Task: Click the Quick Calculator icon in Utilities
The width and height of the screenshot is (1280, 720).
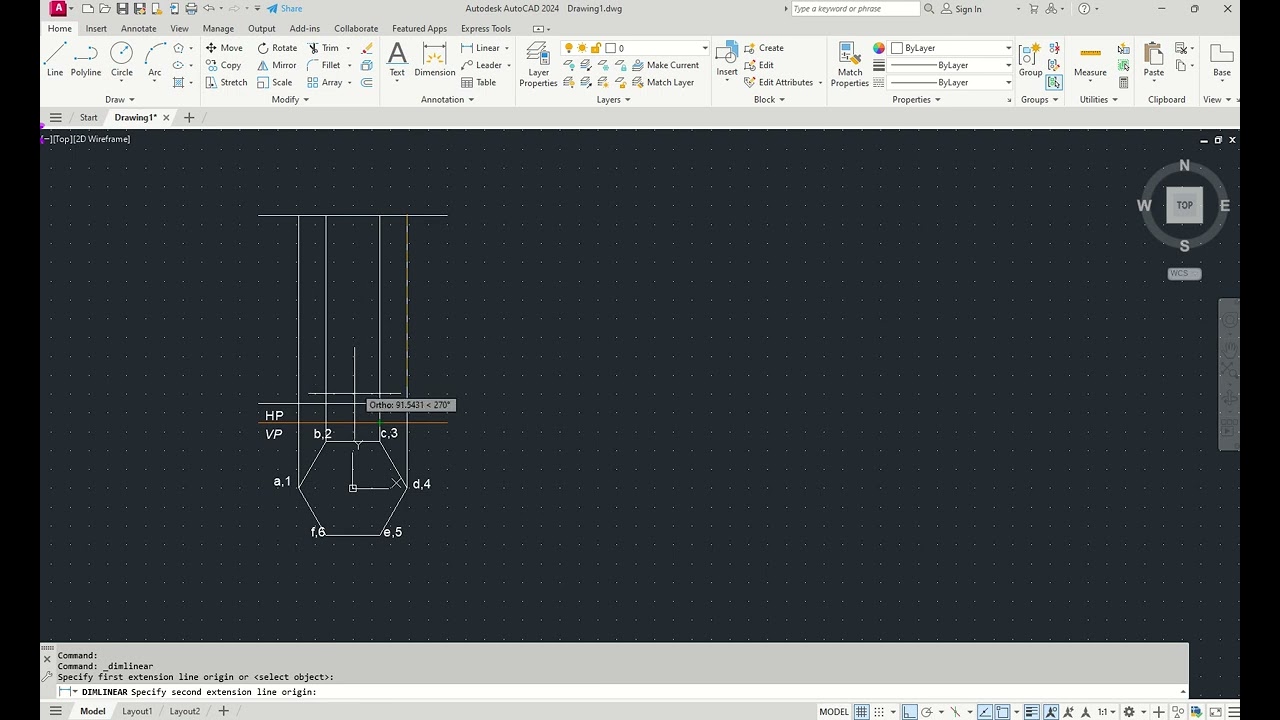Action: 1123,82
